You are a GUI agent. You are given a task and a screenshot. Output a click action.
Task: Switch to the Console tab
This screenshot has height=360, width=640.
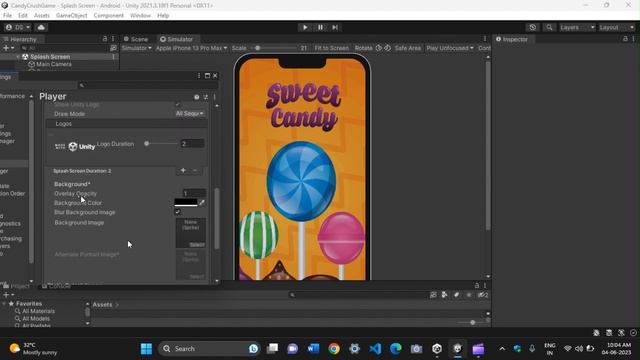(x=56, y=286)
